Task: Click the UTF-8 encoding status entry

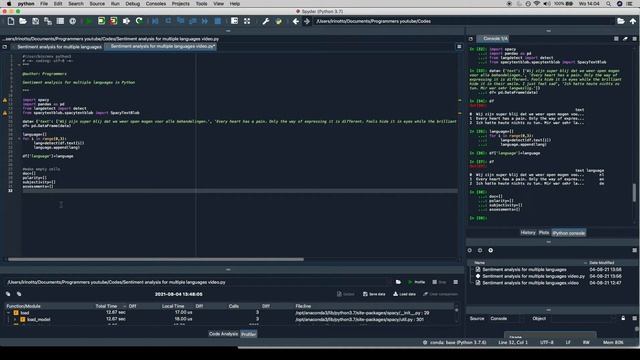Action: [x=547, y=342]
